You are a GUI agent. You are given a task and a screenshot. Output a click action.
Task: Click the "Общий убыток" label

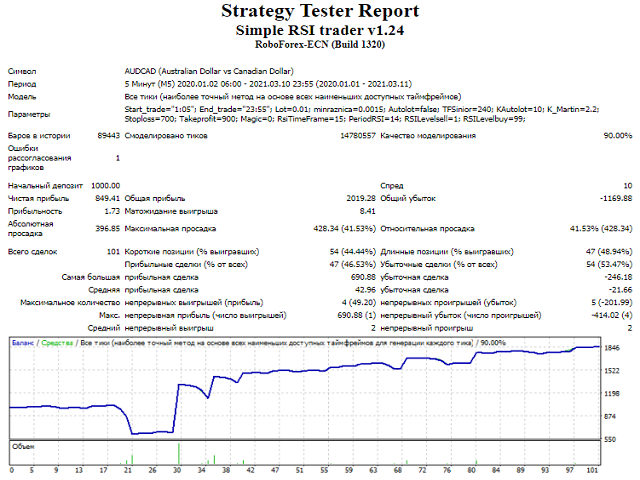pos(408,199)
